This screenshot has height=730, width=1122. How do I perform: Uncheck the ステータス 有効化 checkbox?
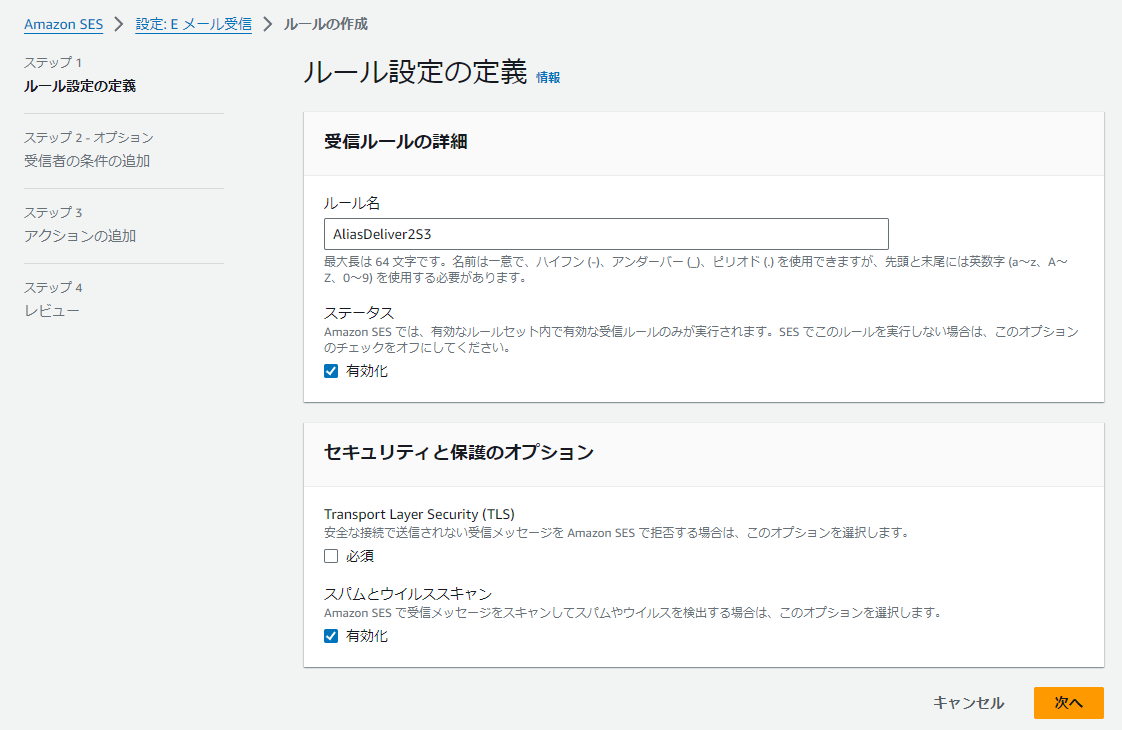click(x=331, y=371)
